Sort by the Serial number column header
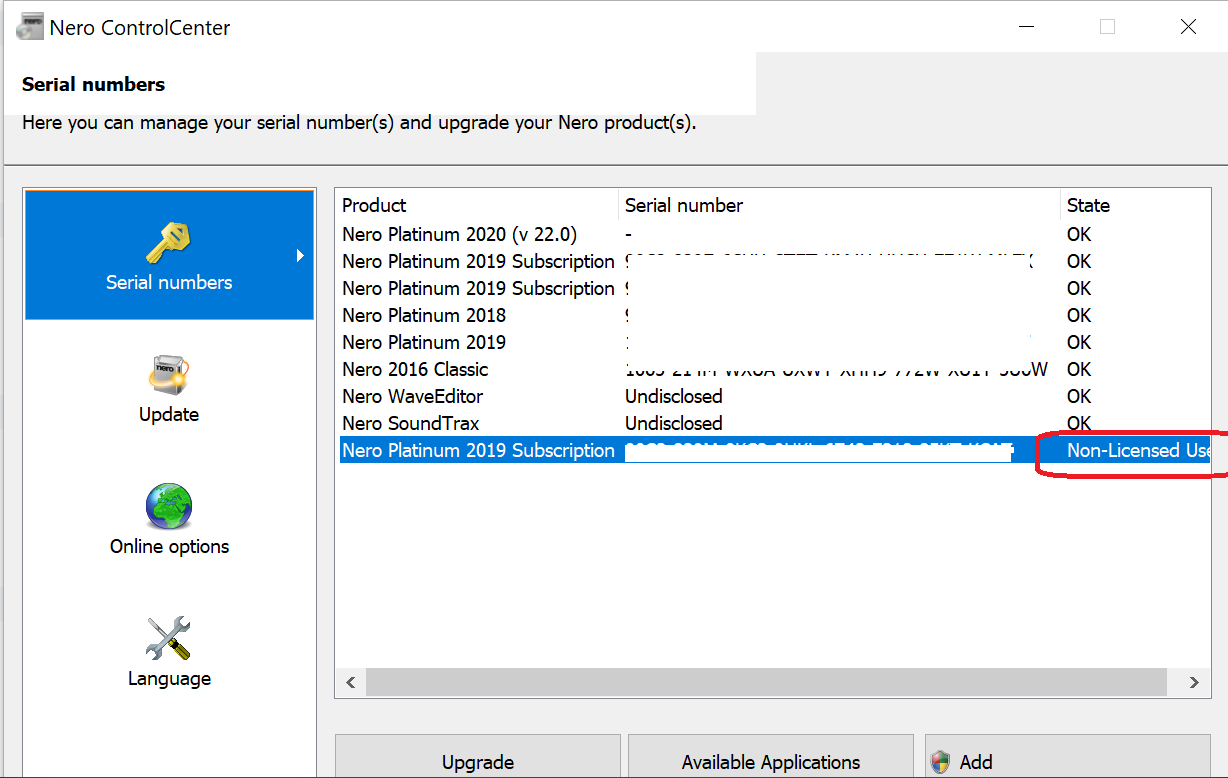1228x778 pixels. pos(839,205)
